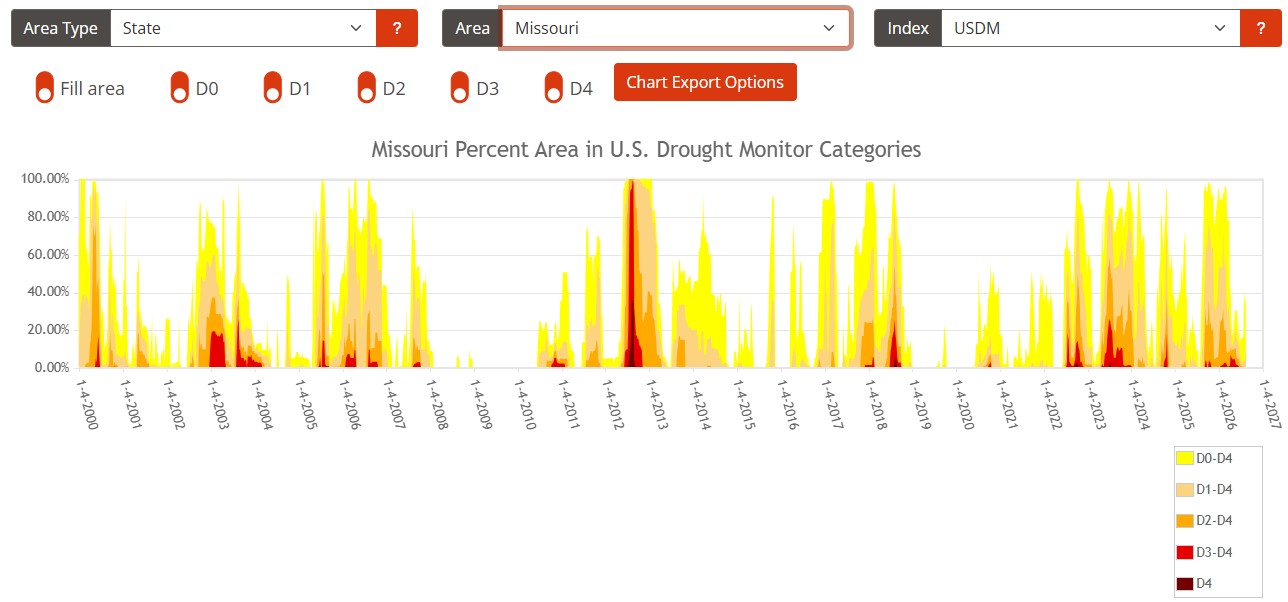The height and width of the screenshot is (602, 1288).
Task: Open the Index USDM dropdown
Action: tap(1091, 28)
